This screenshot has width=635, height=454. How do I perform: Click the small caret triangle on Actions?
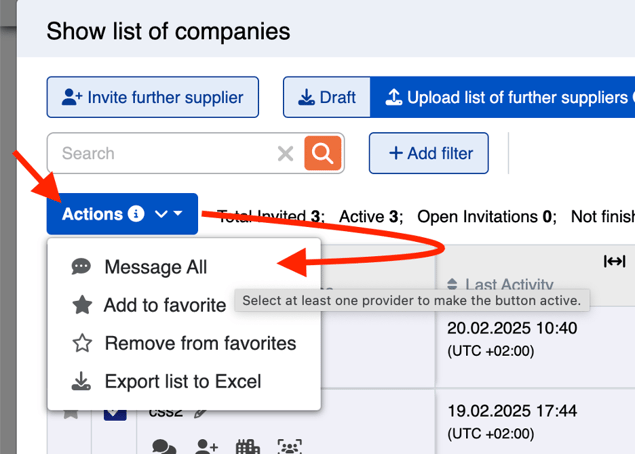[178, 213]
